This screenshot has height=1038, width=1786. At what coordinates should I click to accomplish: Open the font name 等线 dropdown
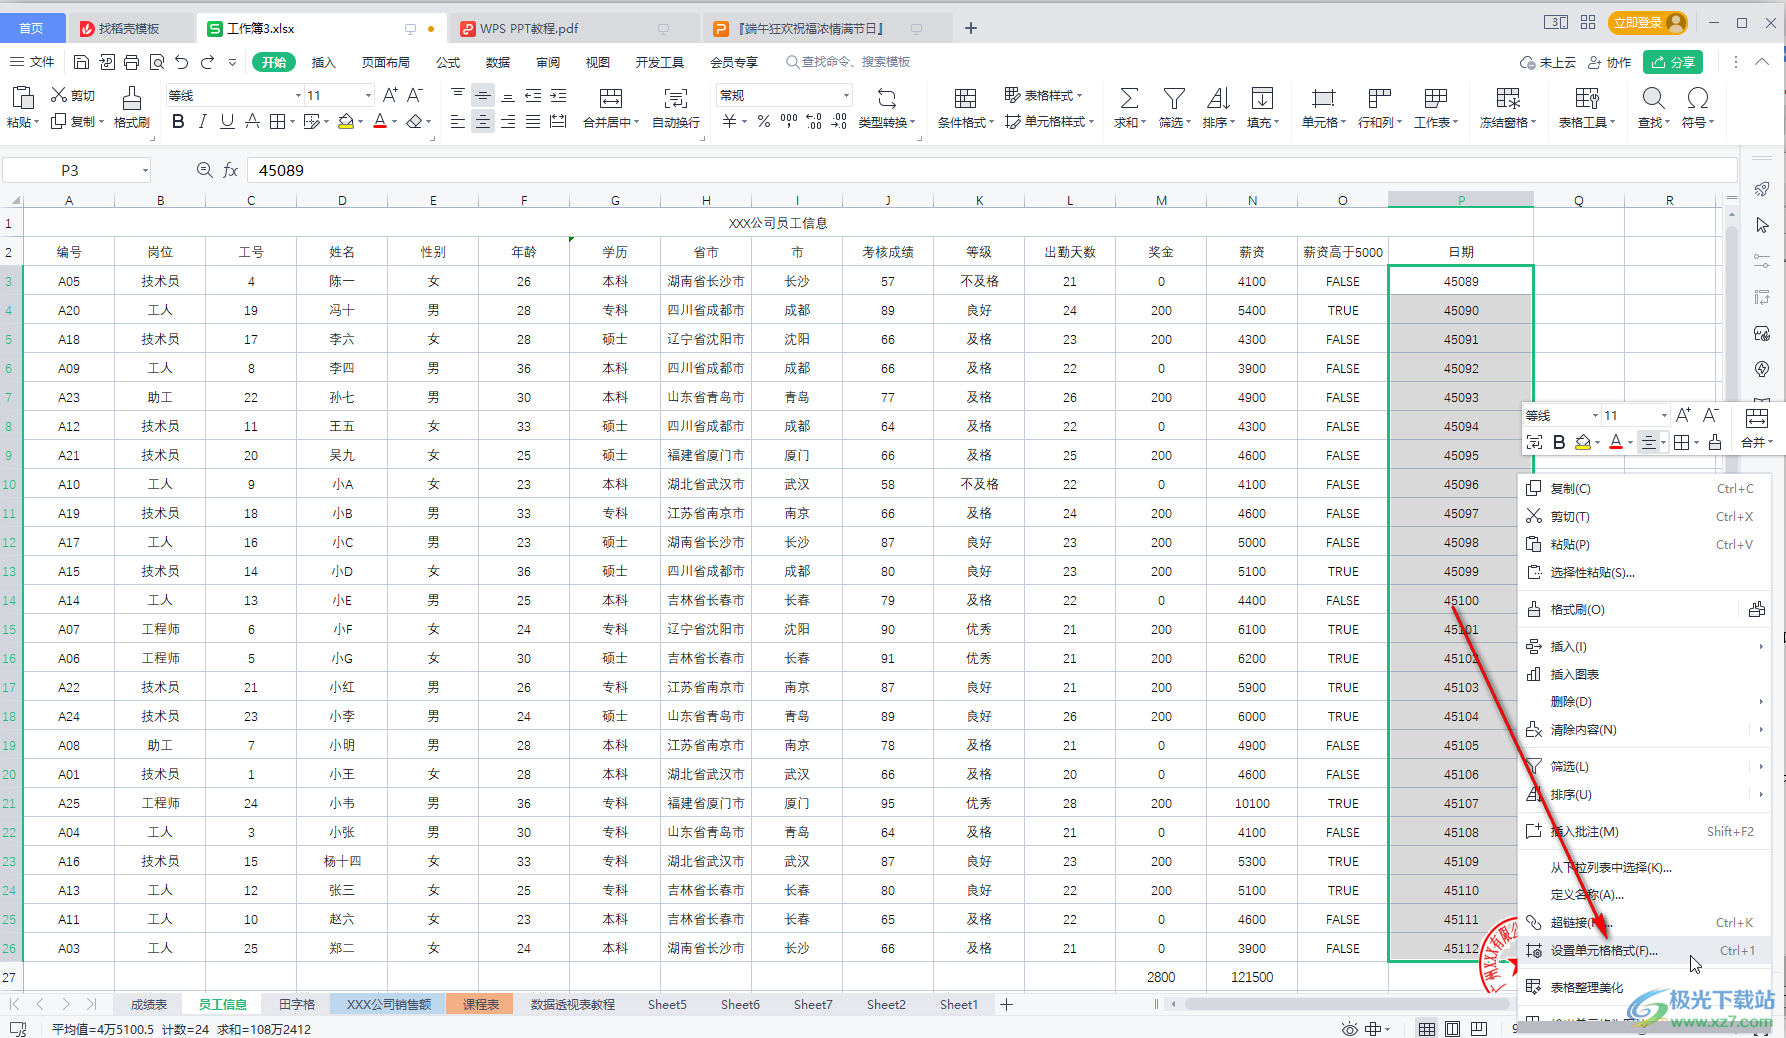click(x=298, y=95)
